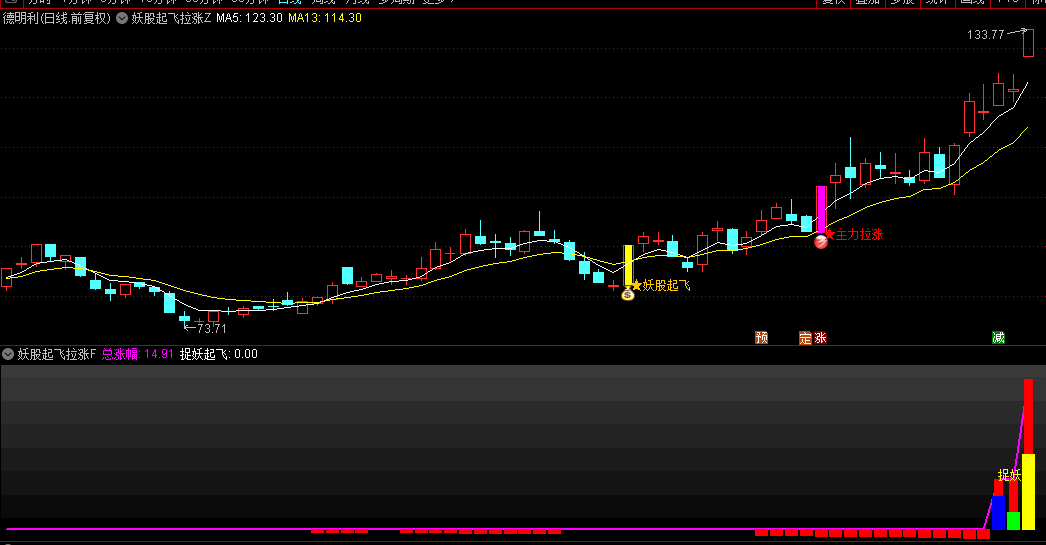This screenshot has height=545, width=1046.
Task: Click the blue bar in the sub-chart
Action: point(998,512)
